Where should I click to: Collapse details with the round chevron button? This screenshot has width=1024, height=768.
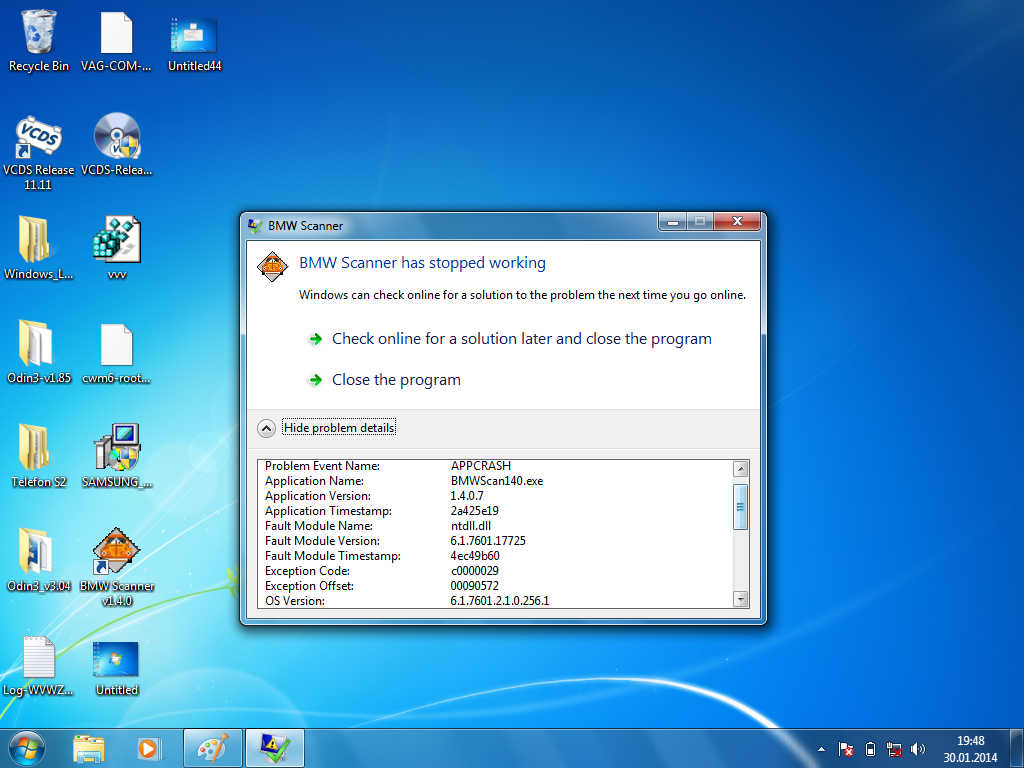(266, 428)
